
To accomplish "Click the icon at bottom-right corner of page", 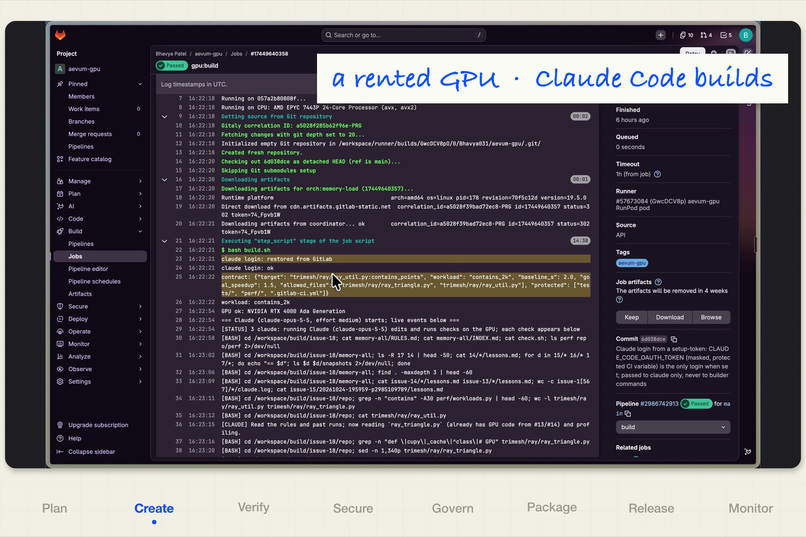I will click(x=747, y=452).
